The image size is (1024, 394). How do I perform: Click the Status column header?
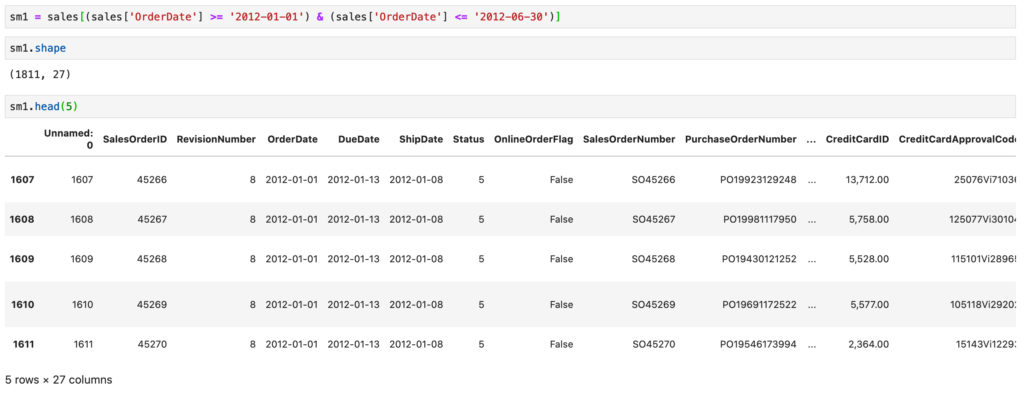click(468, 139)
